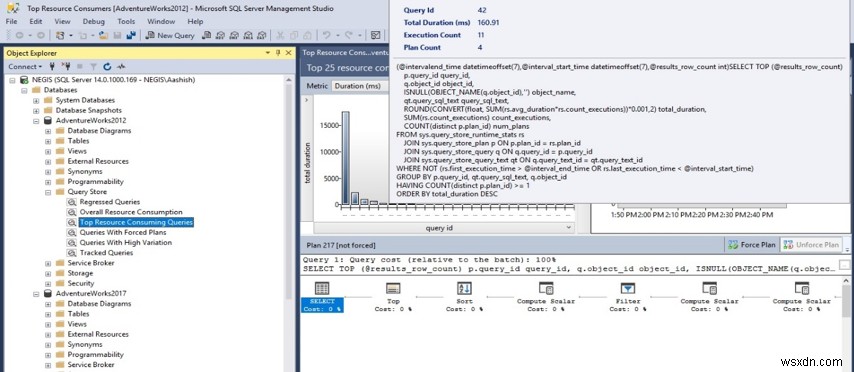
Task: Select Database Snapshots folder
Action: [x=89, y=111]
